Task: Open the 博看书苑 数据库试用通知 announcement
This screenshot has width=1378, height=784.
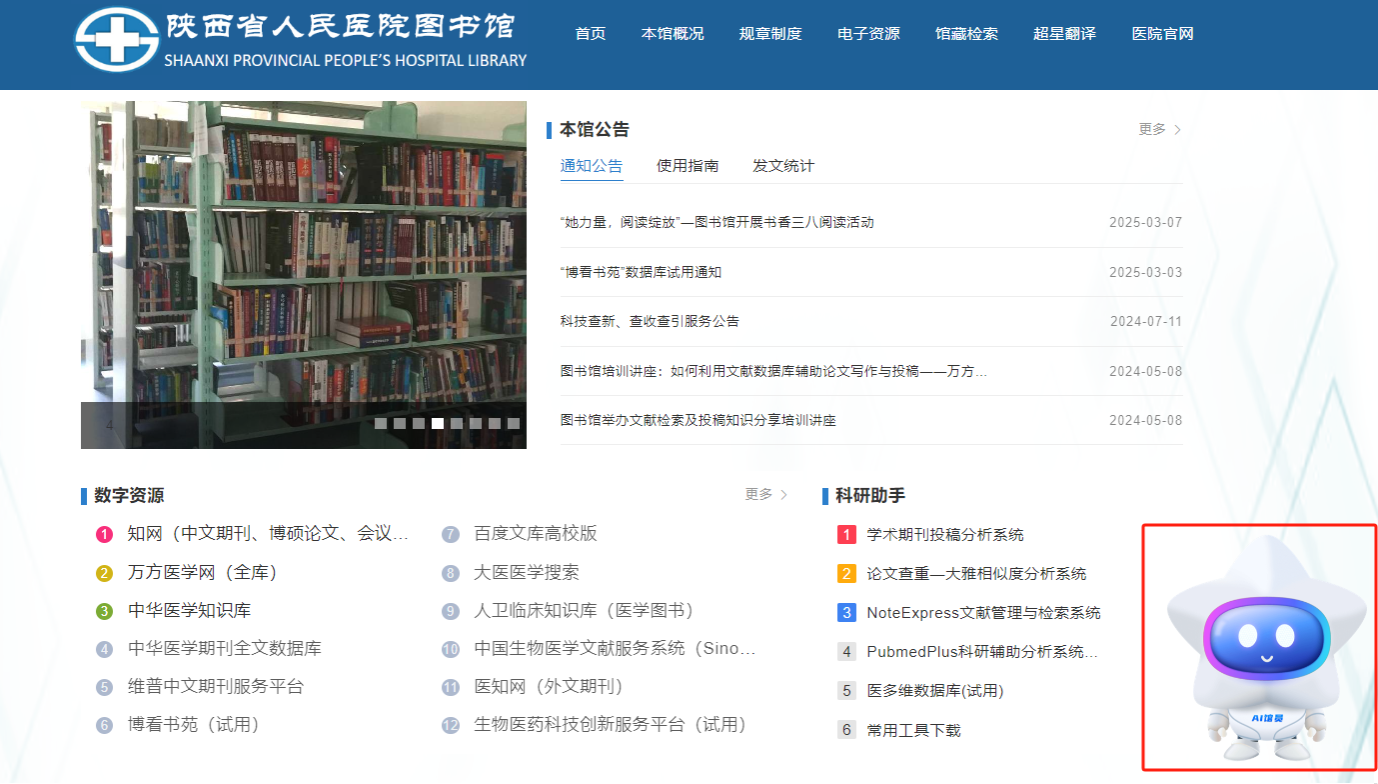Action: (x=641, y=272)
